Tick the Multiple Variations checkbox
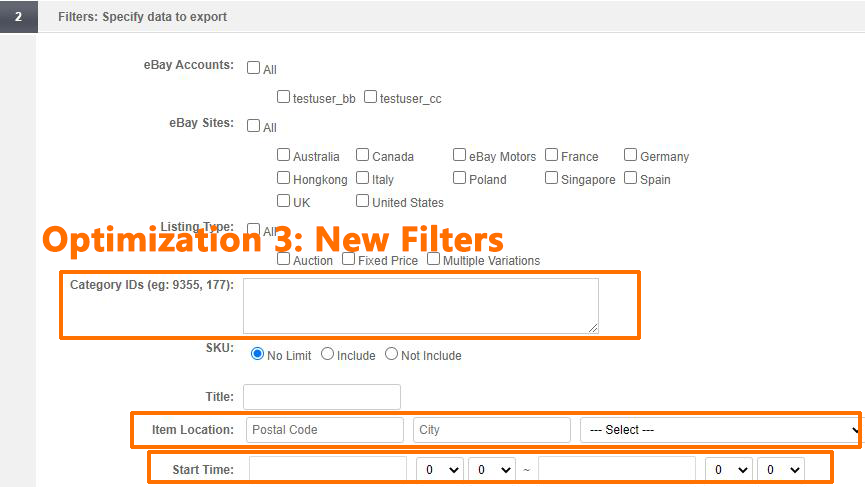The width and height of the screenshot is (865, 487). tap(434, 259)
